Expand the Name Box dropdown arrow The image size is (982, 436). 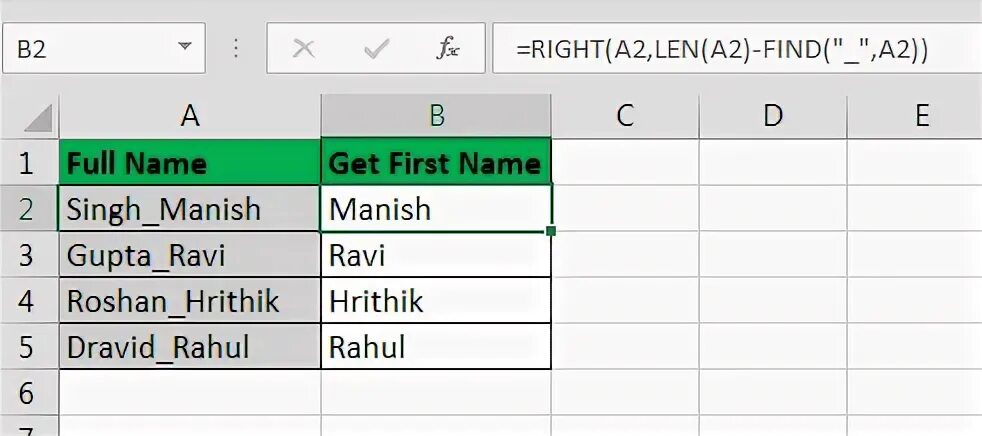184,46
